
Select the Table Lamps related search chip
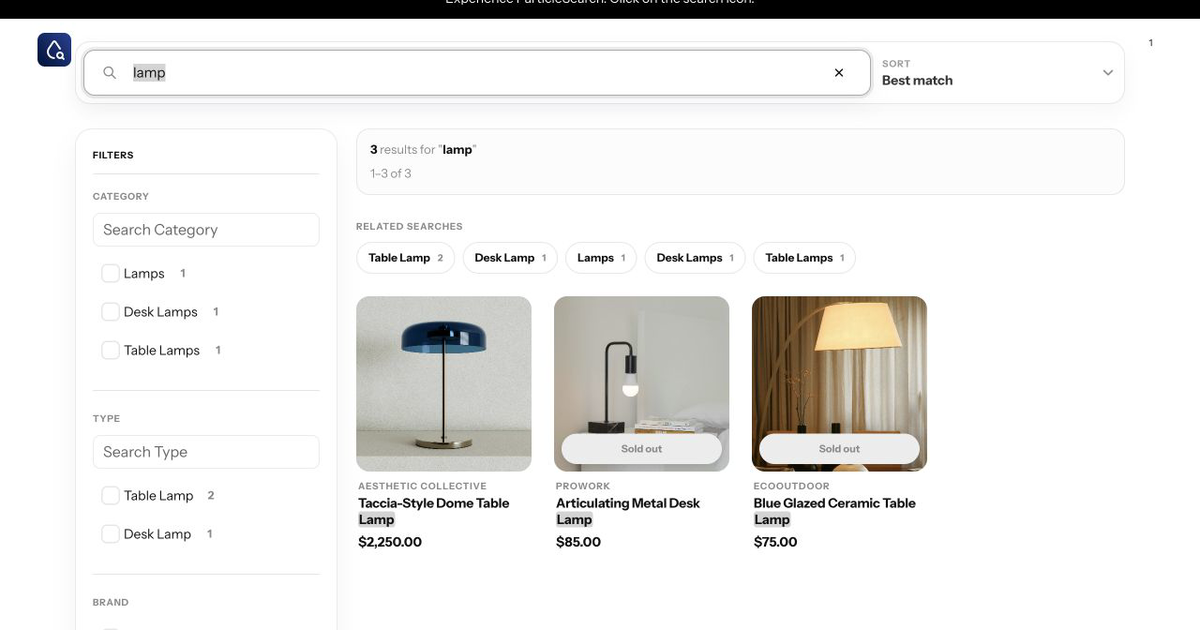click(x=804, y=258)
